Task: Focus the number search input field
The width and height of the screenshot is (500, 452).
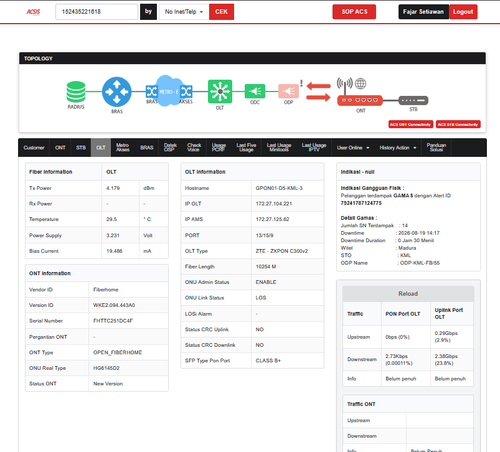Action: 97,12
